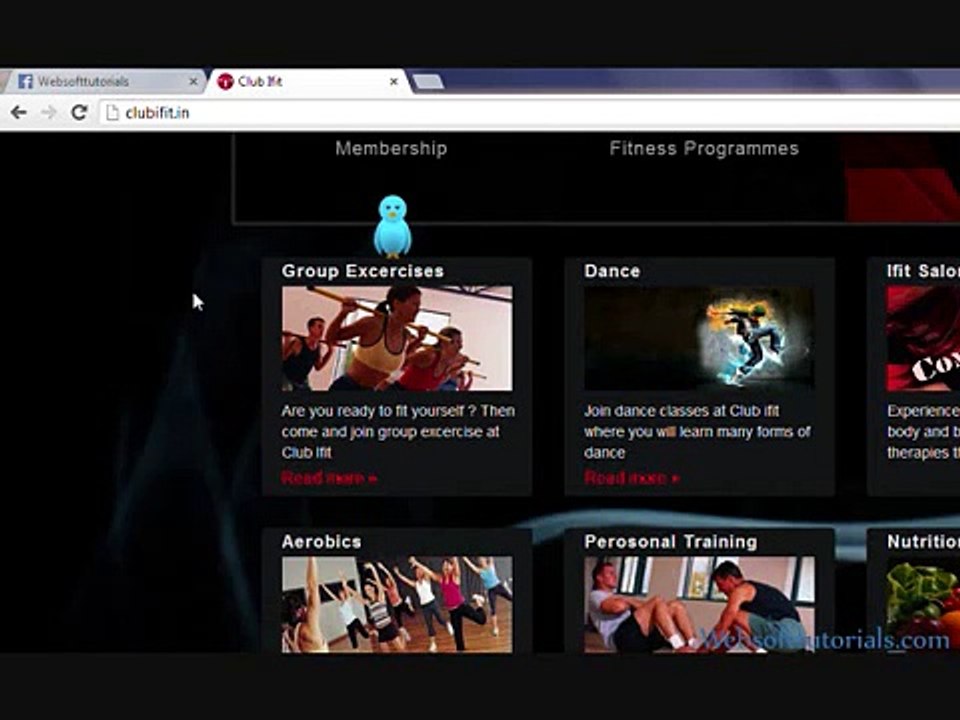The height and width of the screenshot is (720, 960).
Task: Click the Group Excercises heading
Action: pos(362,271)
